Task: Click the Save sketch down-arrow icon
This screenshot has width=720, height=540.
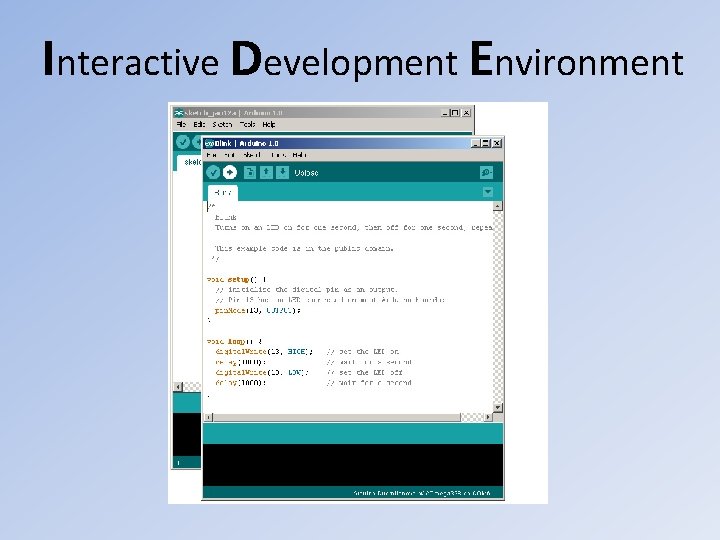Action: pyautogui.click(x=283, y=172)
